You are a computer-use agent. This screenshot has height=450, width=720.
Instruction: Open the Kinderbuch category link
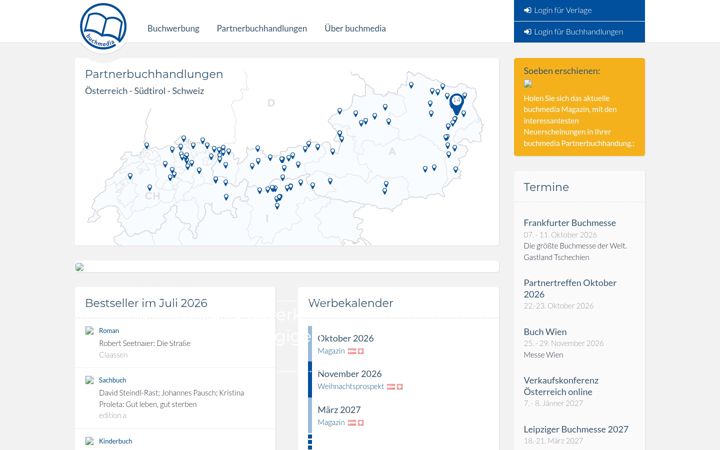click(x=115, y=441)
